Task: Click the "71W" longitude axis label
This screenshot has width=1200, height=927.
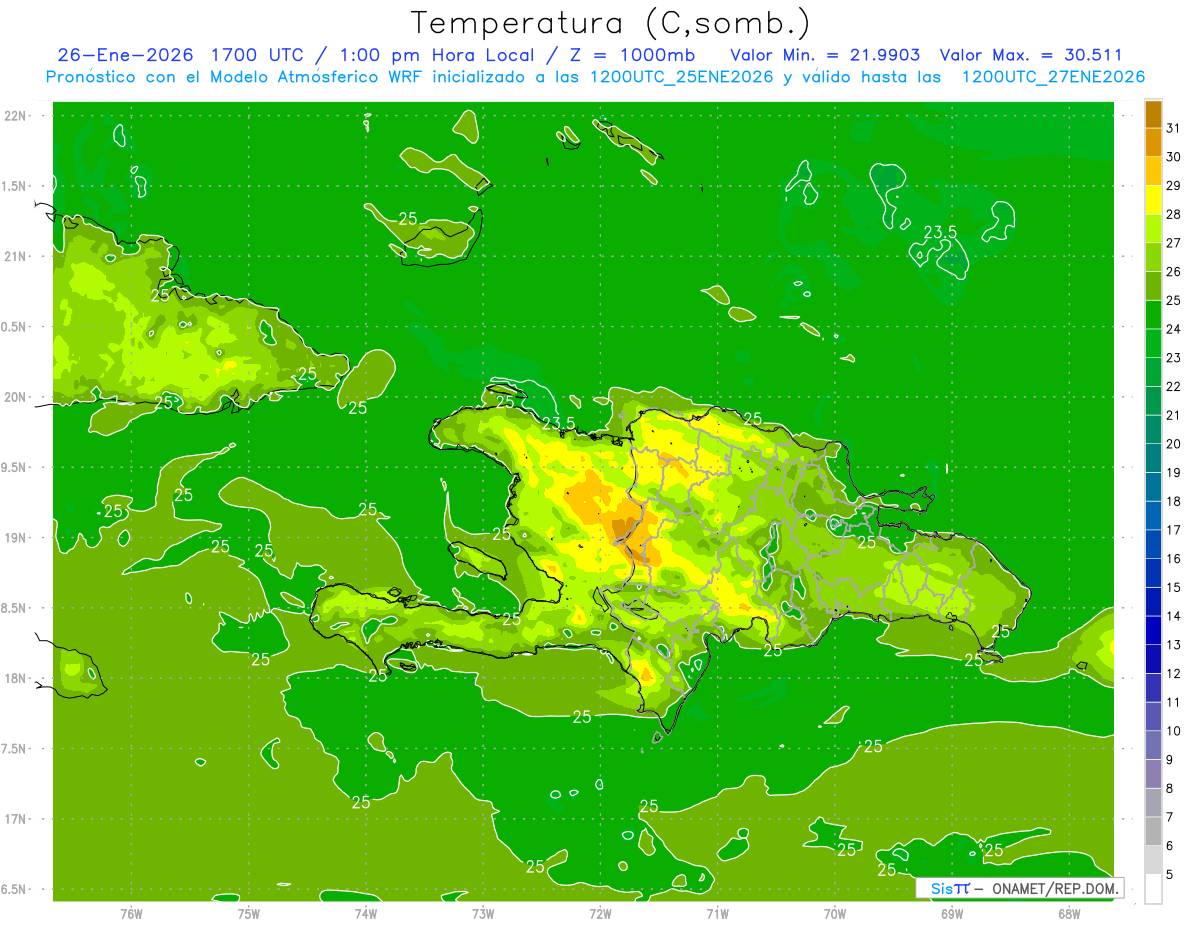Action: pyautogui.click(x=717, y=913)
